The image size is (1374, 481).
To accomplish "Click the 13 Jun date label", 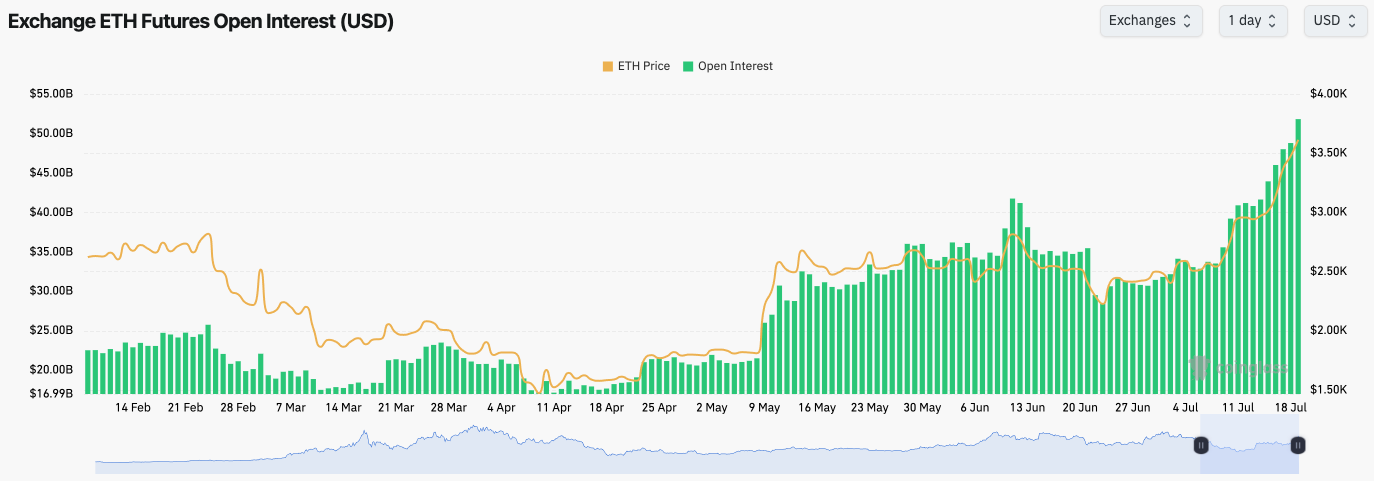I will [x=1027, y=408].
